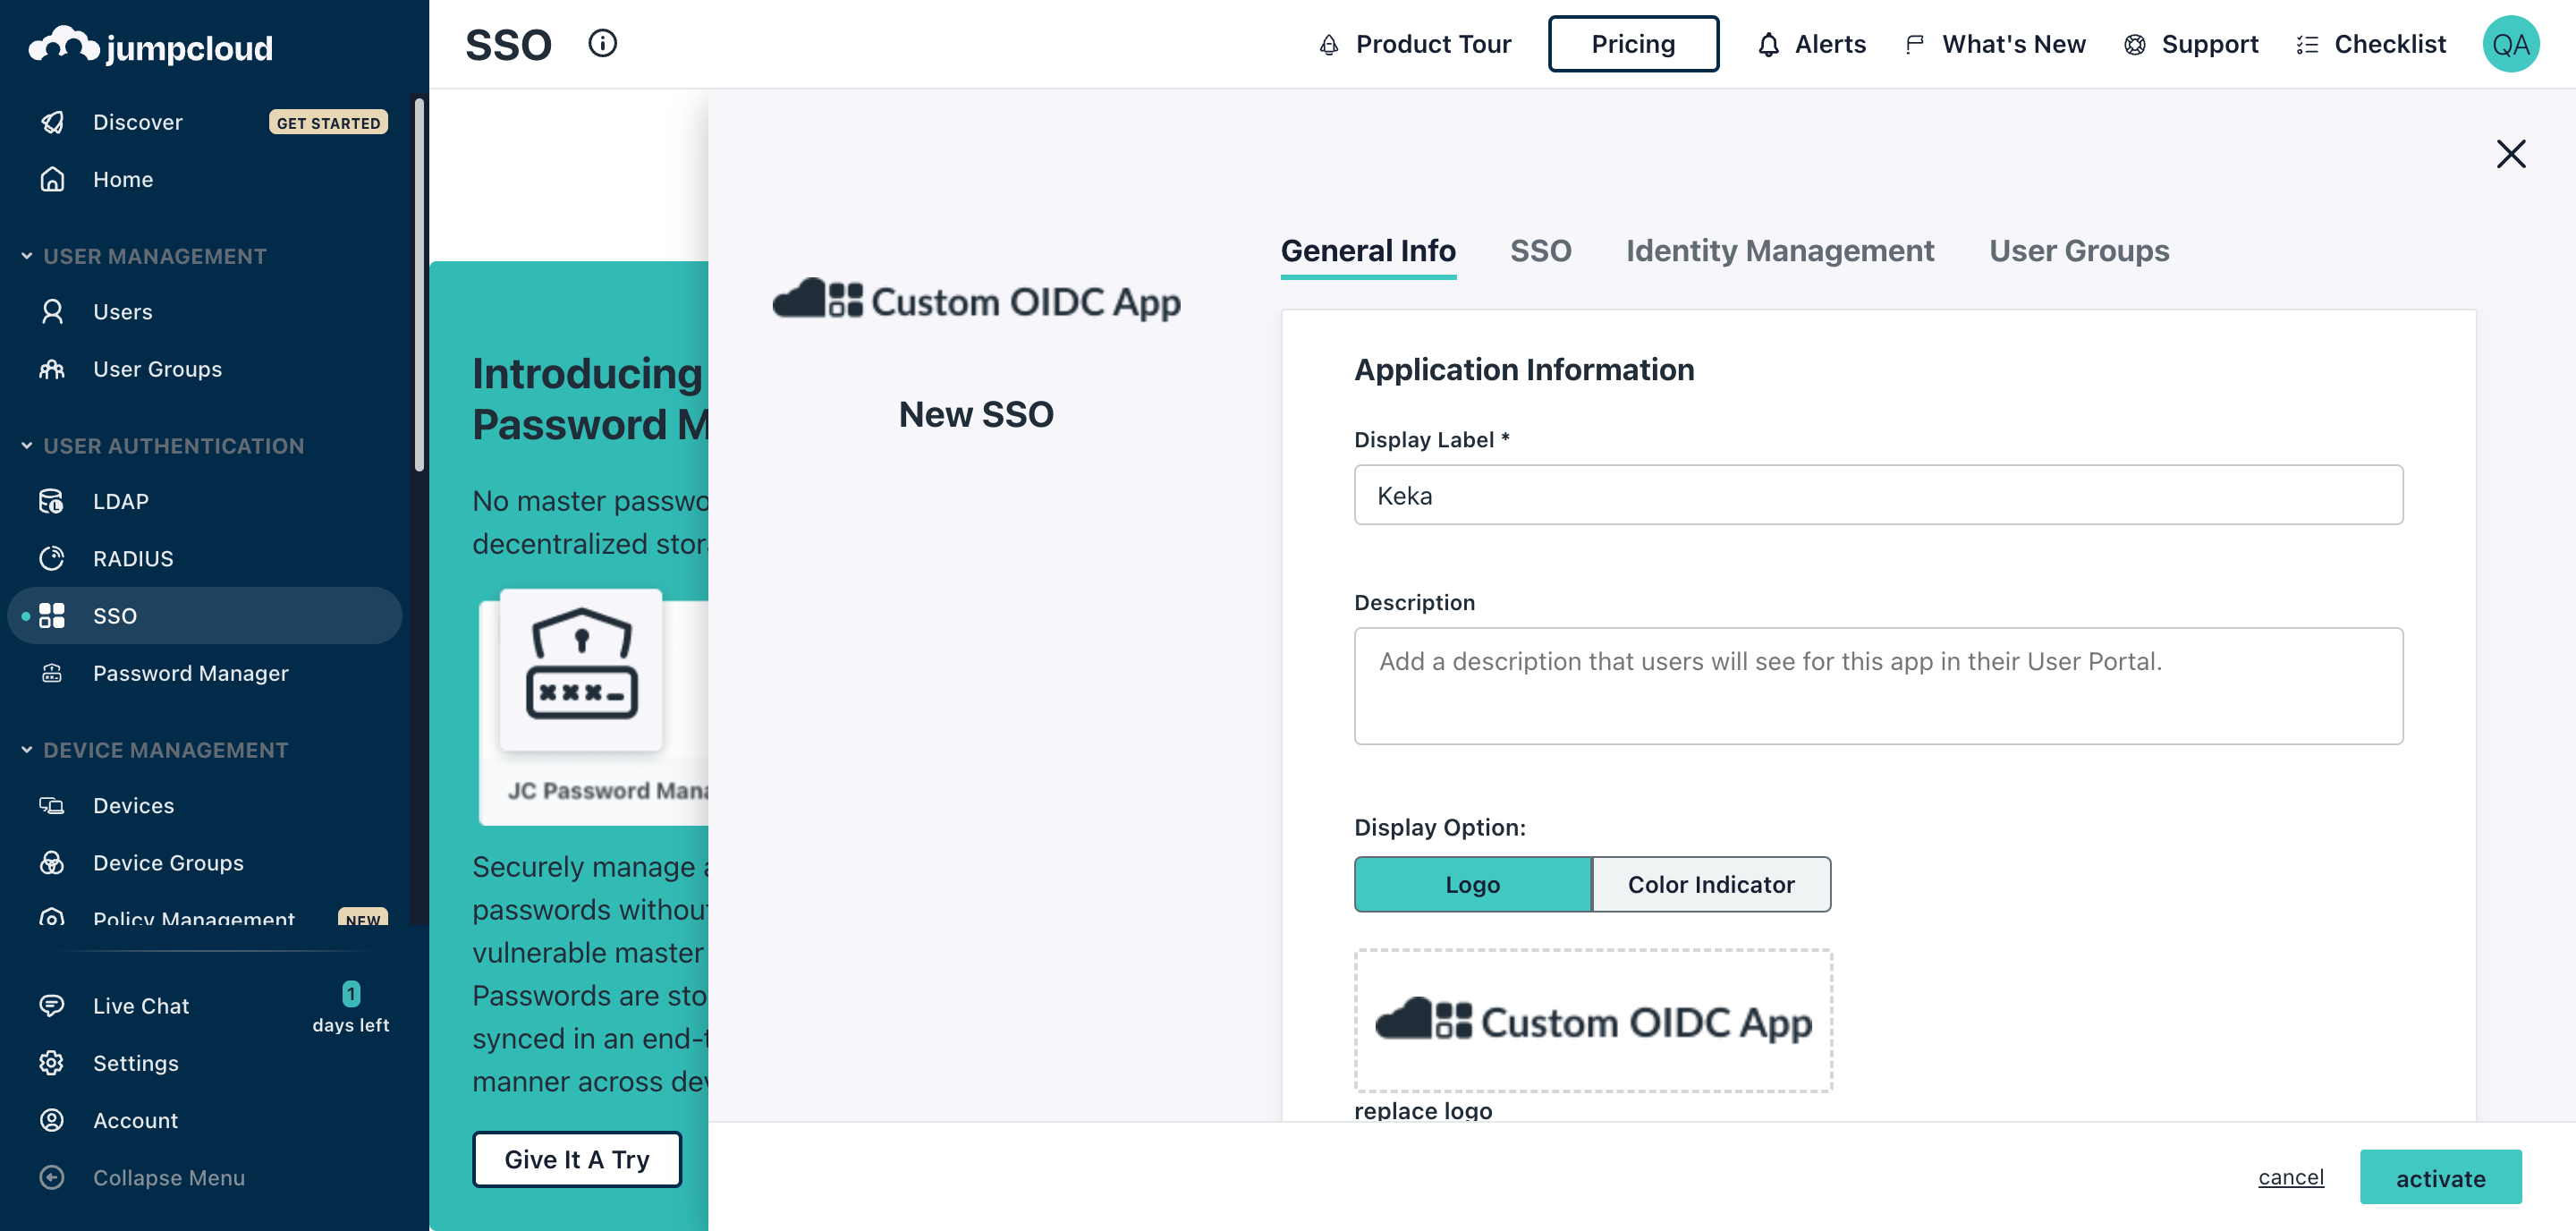The width and height of the screenshot is (2576, 1231).
Task: Select the Logo display option
Action: pos(1472,884)
